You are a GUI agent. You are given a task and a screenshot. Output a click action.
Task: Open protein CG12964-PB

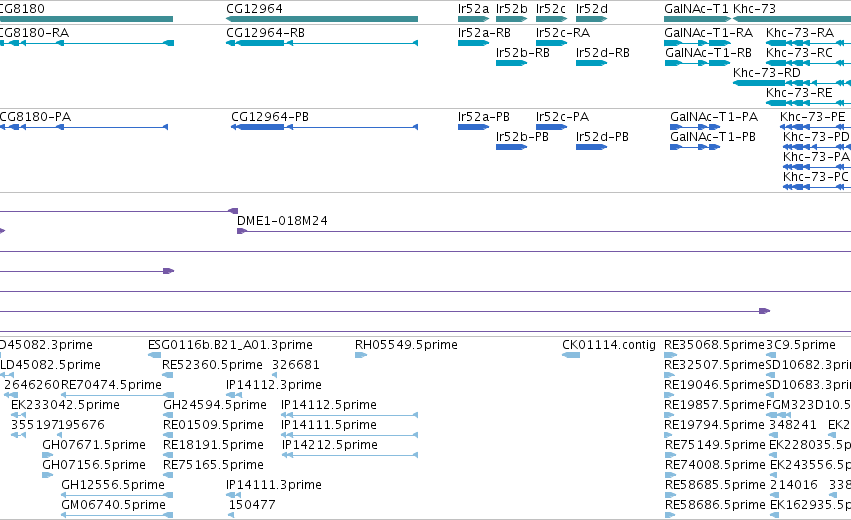coord(270,117)
